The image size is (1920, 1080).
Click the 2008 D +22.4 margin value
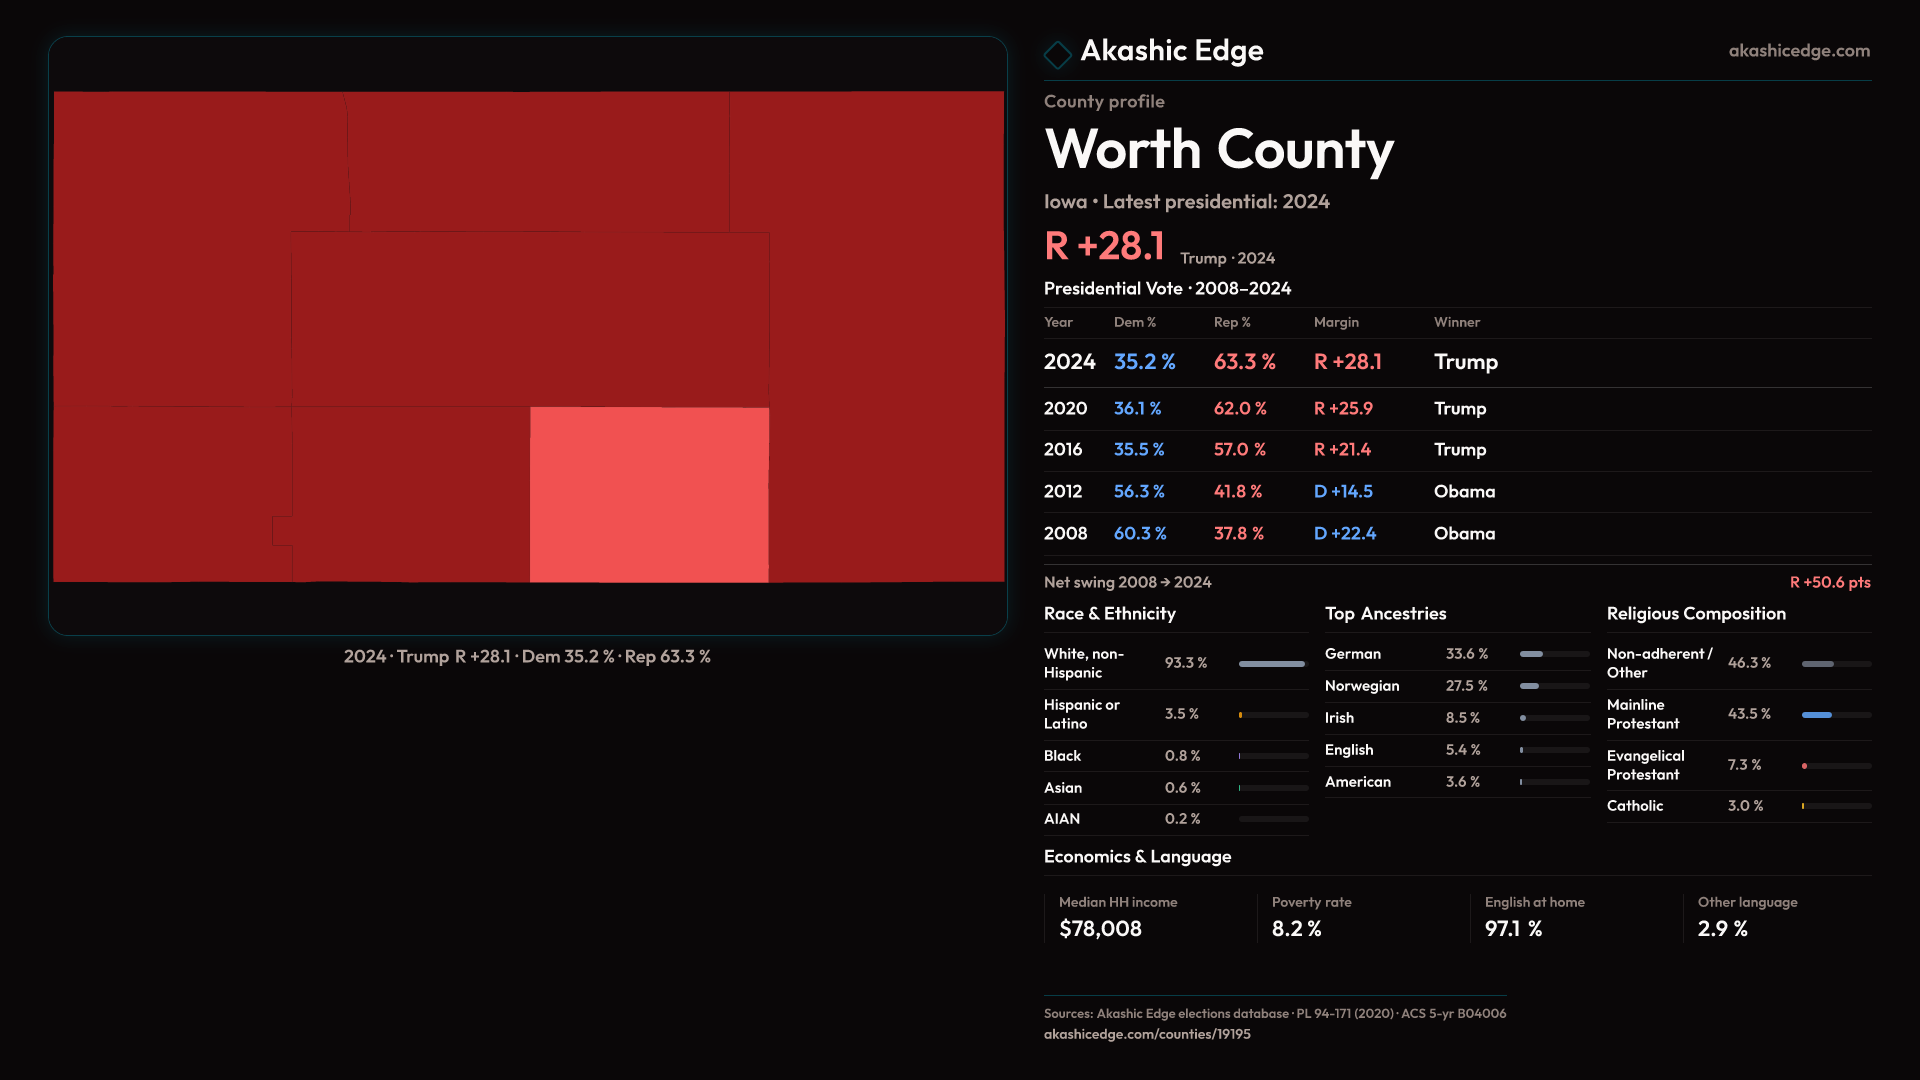coord(1344,534)
